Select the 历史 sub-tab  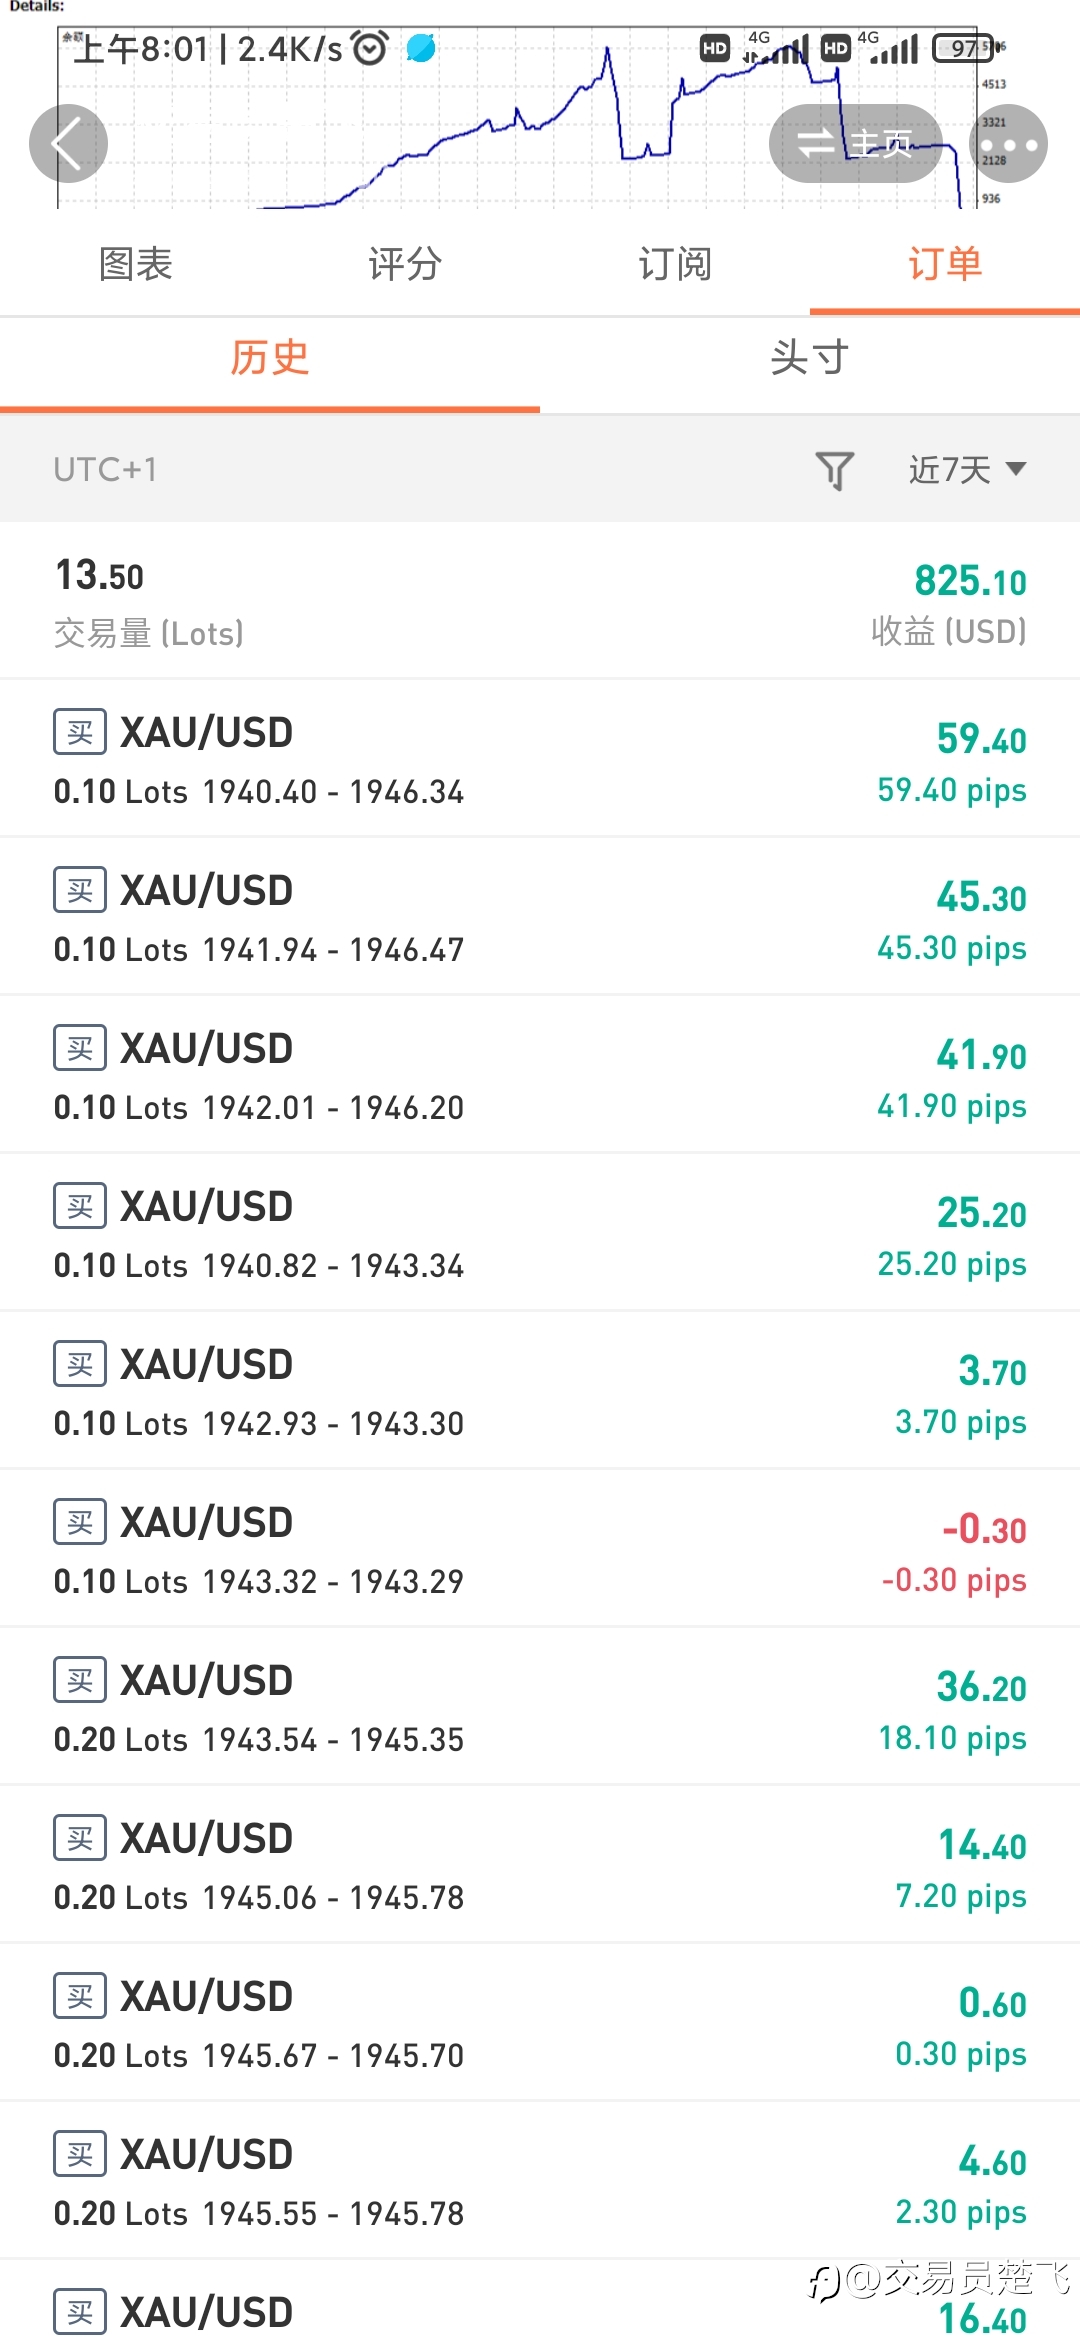270,359
